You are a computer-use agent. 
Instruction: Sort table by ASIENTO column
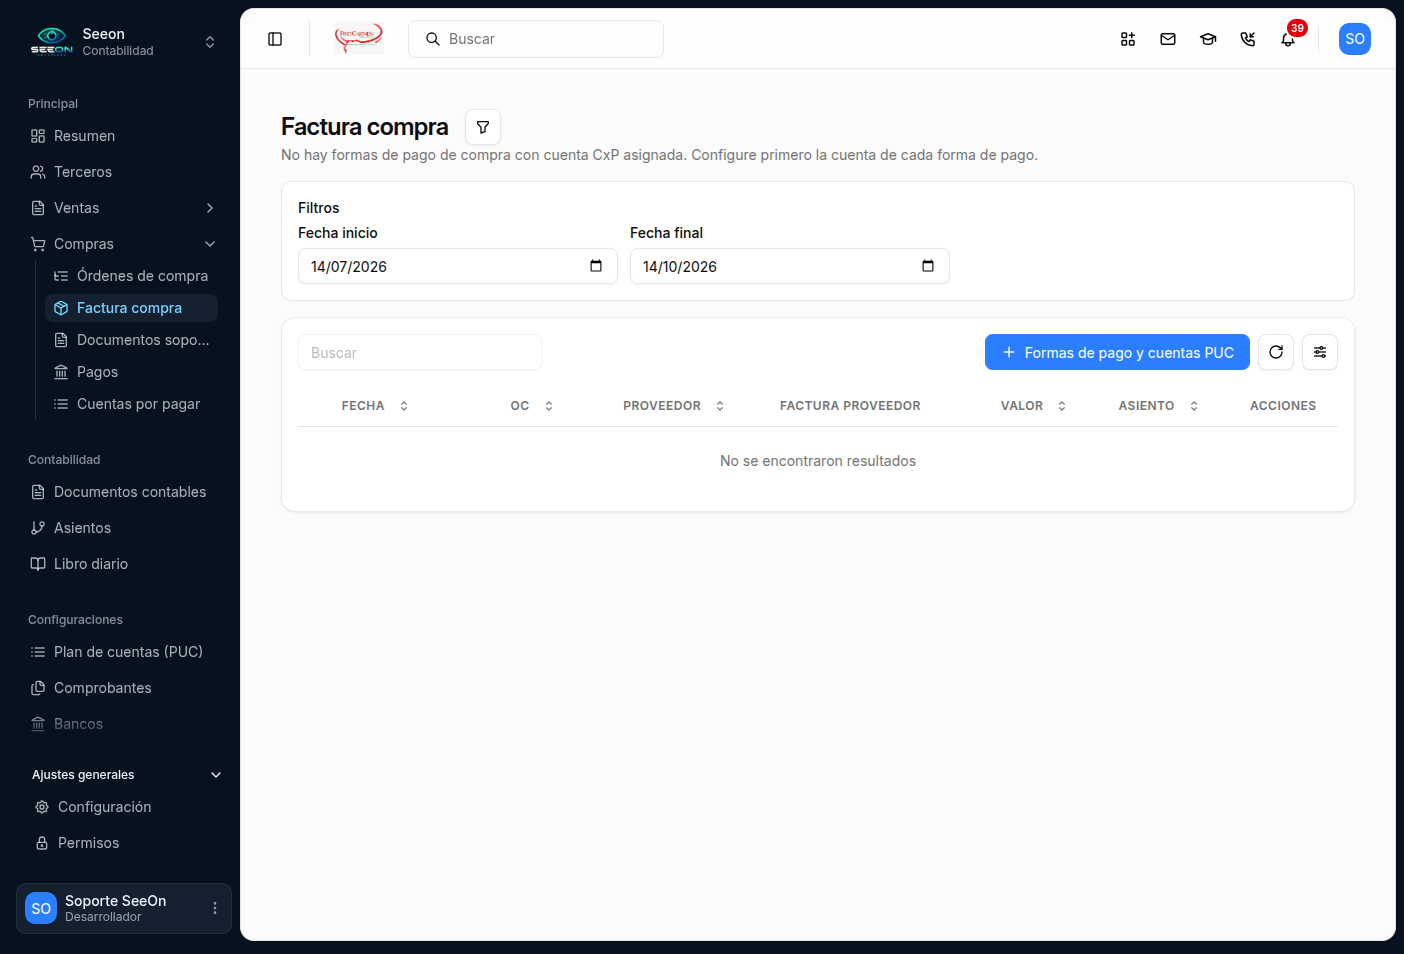[1158, 406]
